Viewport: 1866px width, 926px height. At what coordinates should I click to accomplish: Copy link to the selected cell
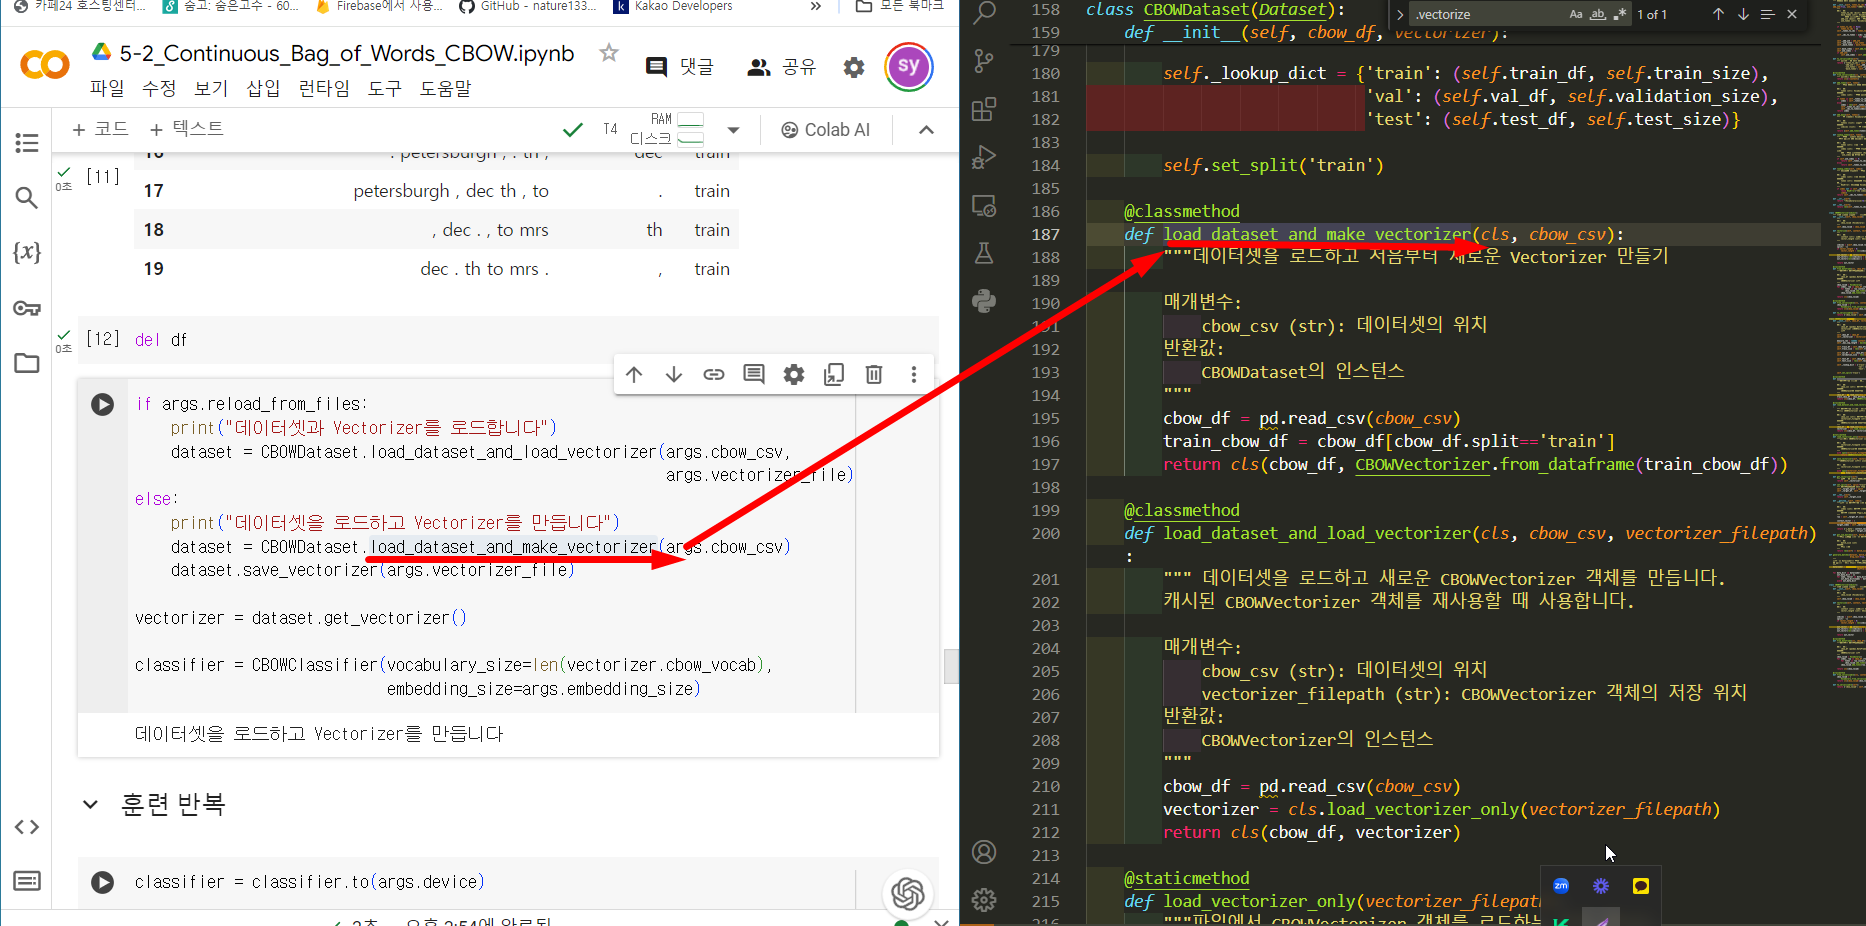(714, 374)
